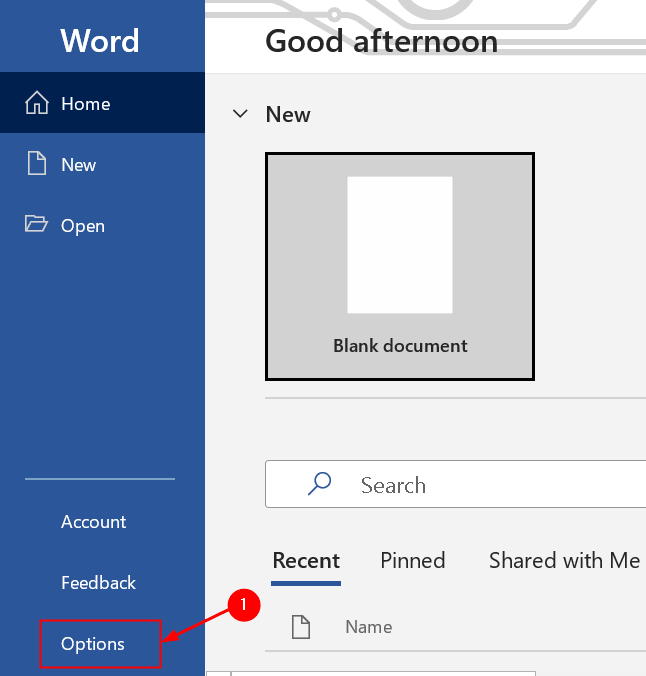Screen dimensions: 646x676
Task: Click the 'New' section heading text
Action: pos(288,115)
